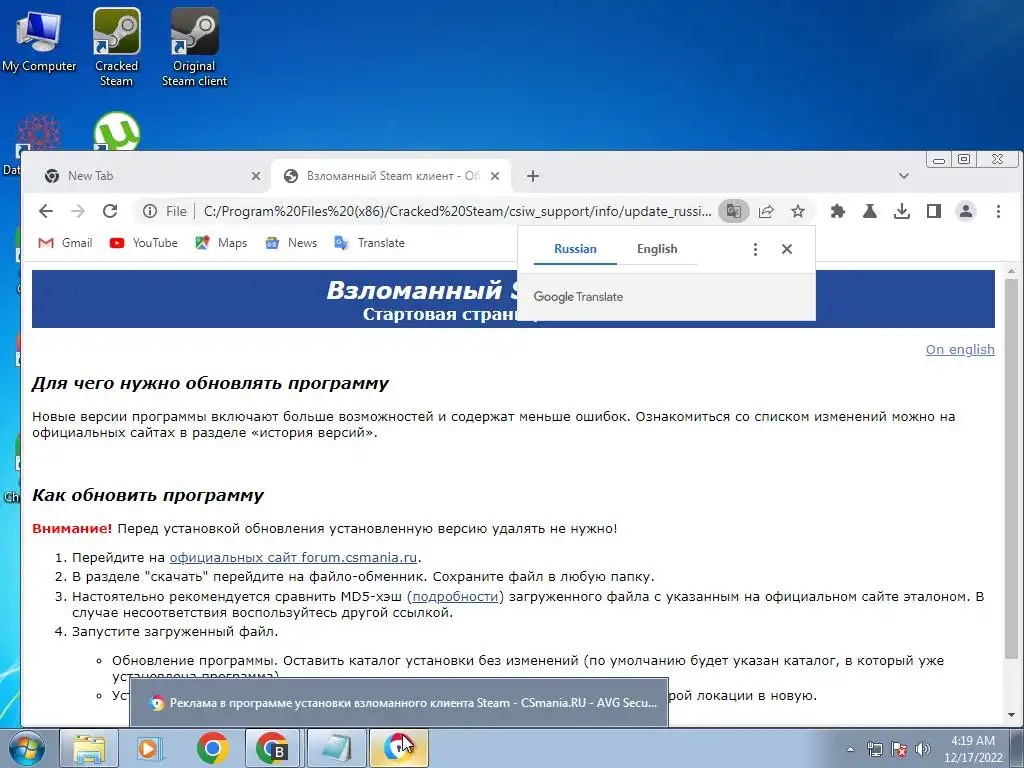Open the Chrome B-profile taskbar icon
Image resolution: width=1024 pixels, height=768 pixels.
(272, 748)
